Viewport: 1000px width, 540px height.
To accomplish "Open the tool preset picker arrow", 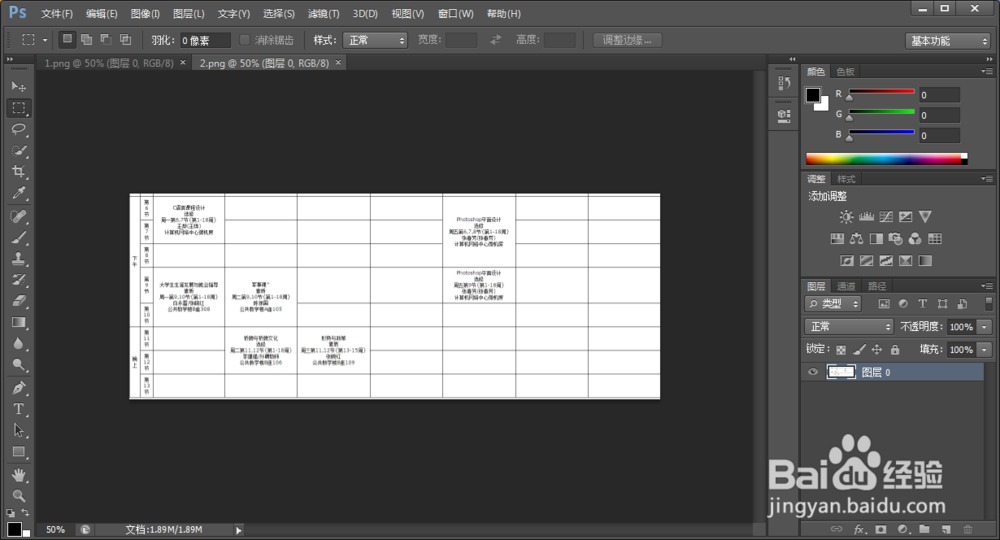I will tap(45, 40).
